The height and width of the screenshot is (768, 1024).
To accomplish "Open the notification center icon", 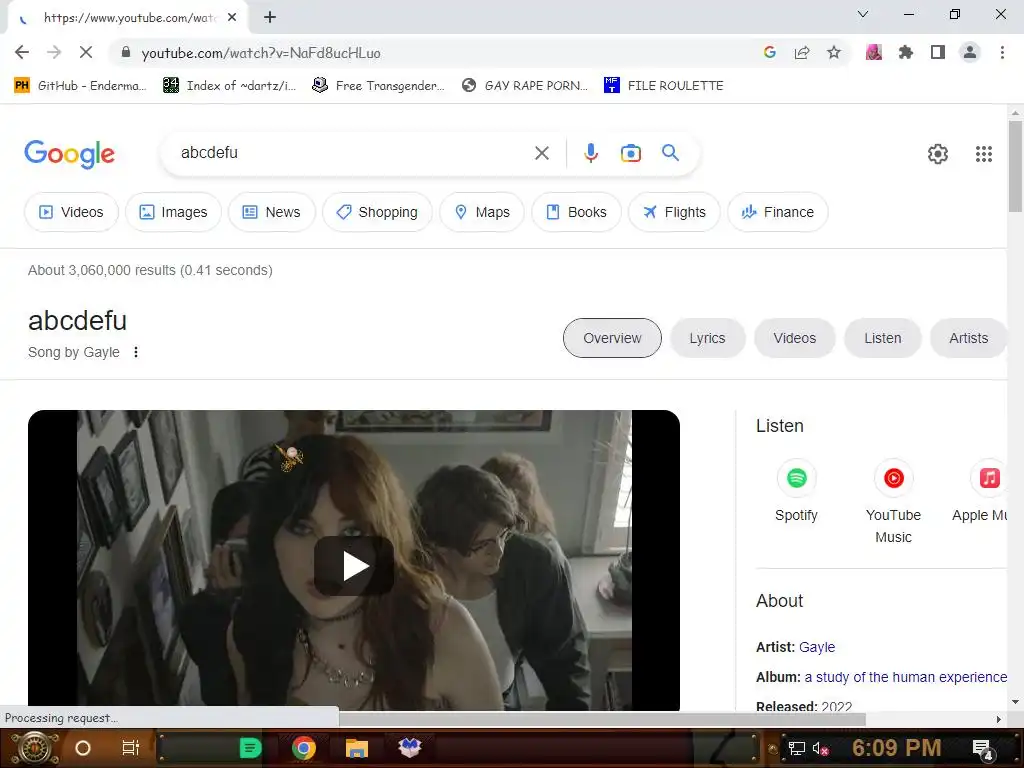I will click(982, 748).
